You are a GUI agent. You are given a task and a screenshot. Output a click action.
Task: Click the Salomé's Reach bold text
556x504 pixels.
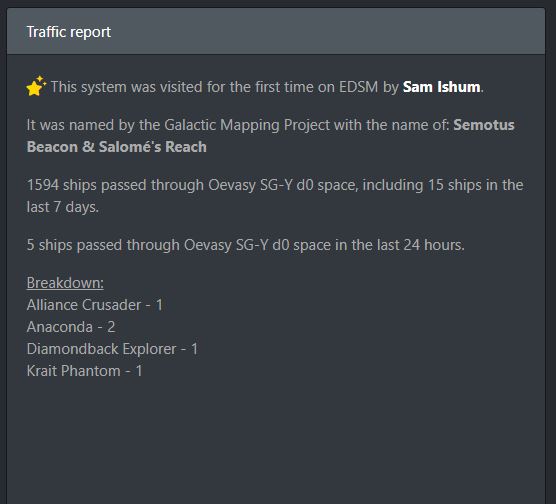tap(153, 147)
